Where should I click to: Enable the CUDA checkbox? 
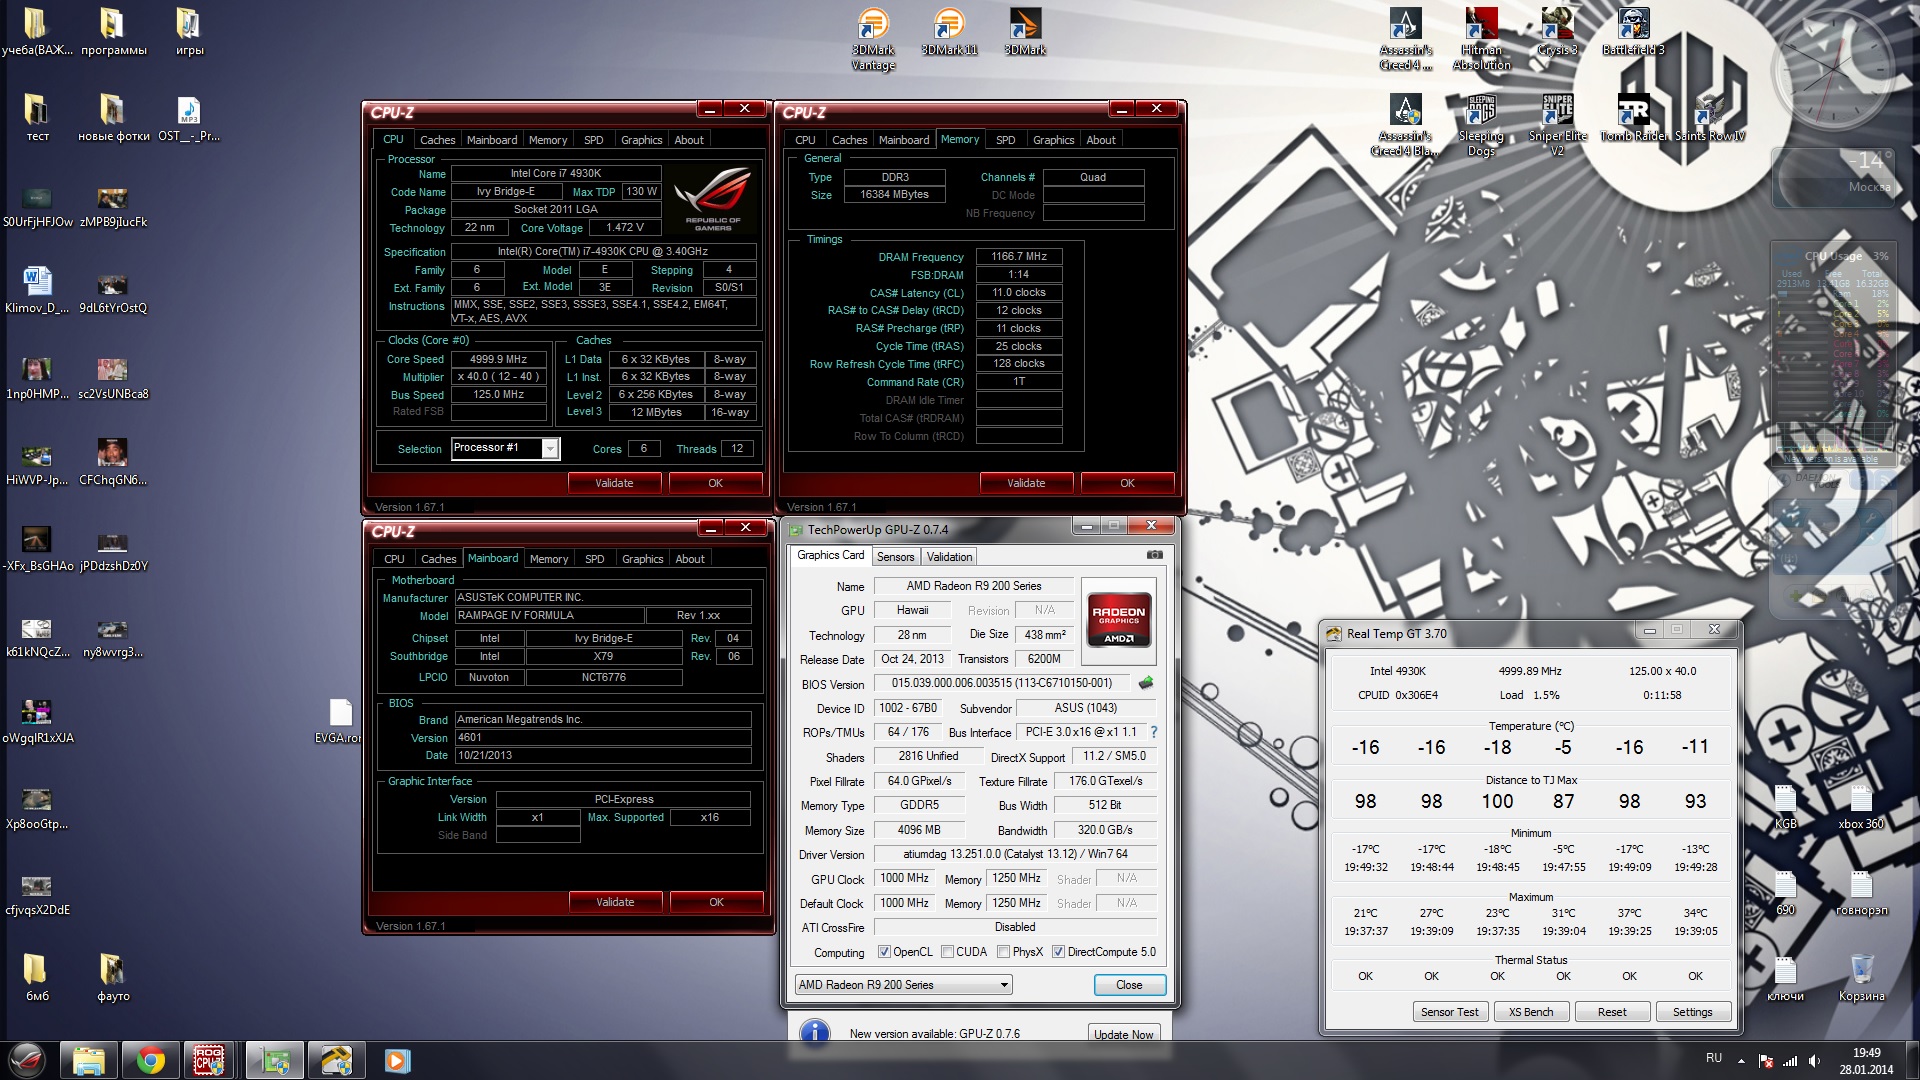click(947, 952)
